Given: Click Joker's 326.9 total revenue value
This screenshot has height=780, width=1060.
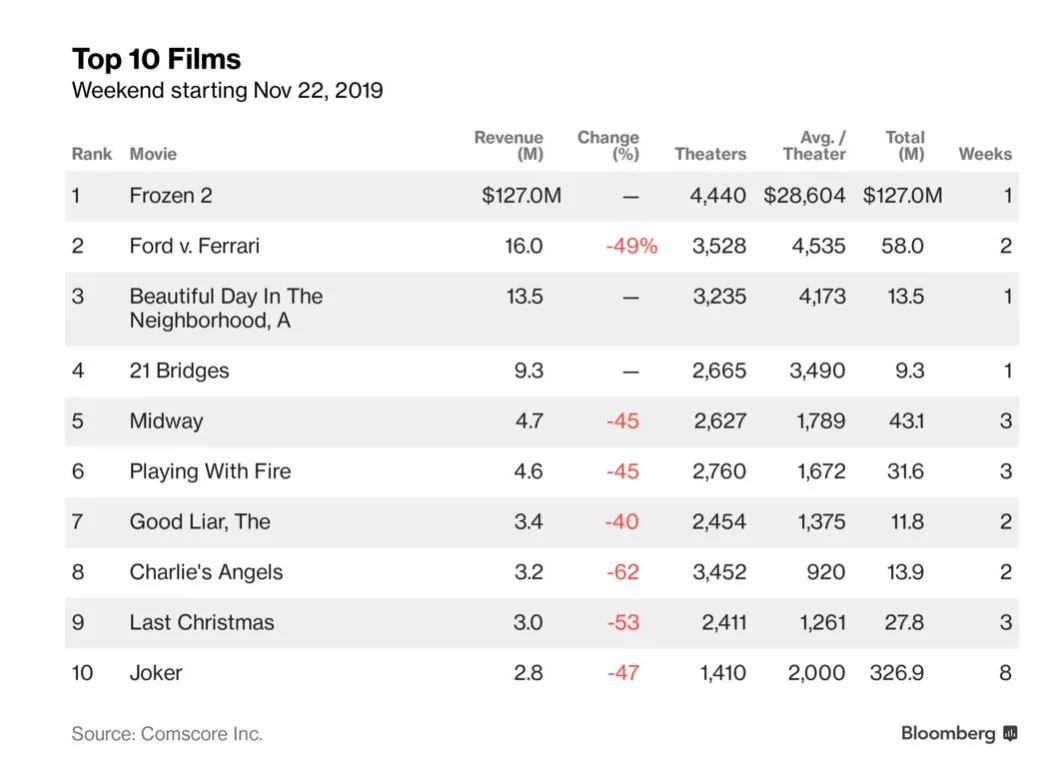Looking at the screenshot, I should tap(897, 672).
